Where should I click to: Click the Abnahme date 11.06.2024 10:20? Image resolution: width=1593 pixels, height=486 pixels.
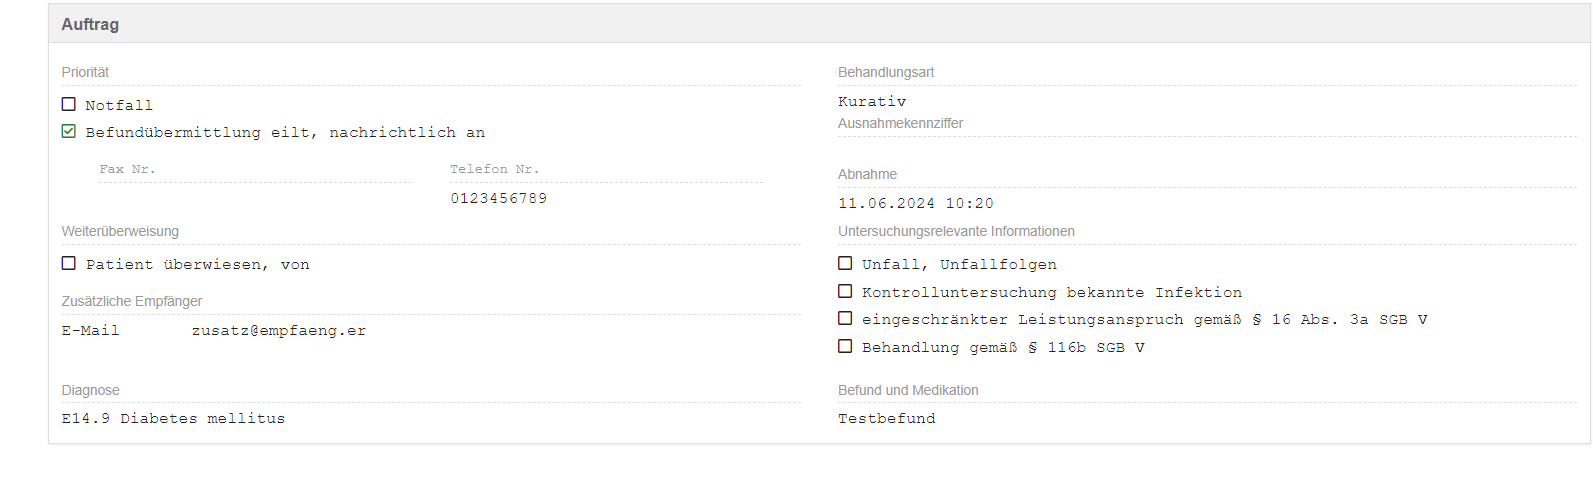point(915,203)
